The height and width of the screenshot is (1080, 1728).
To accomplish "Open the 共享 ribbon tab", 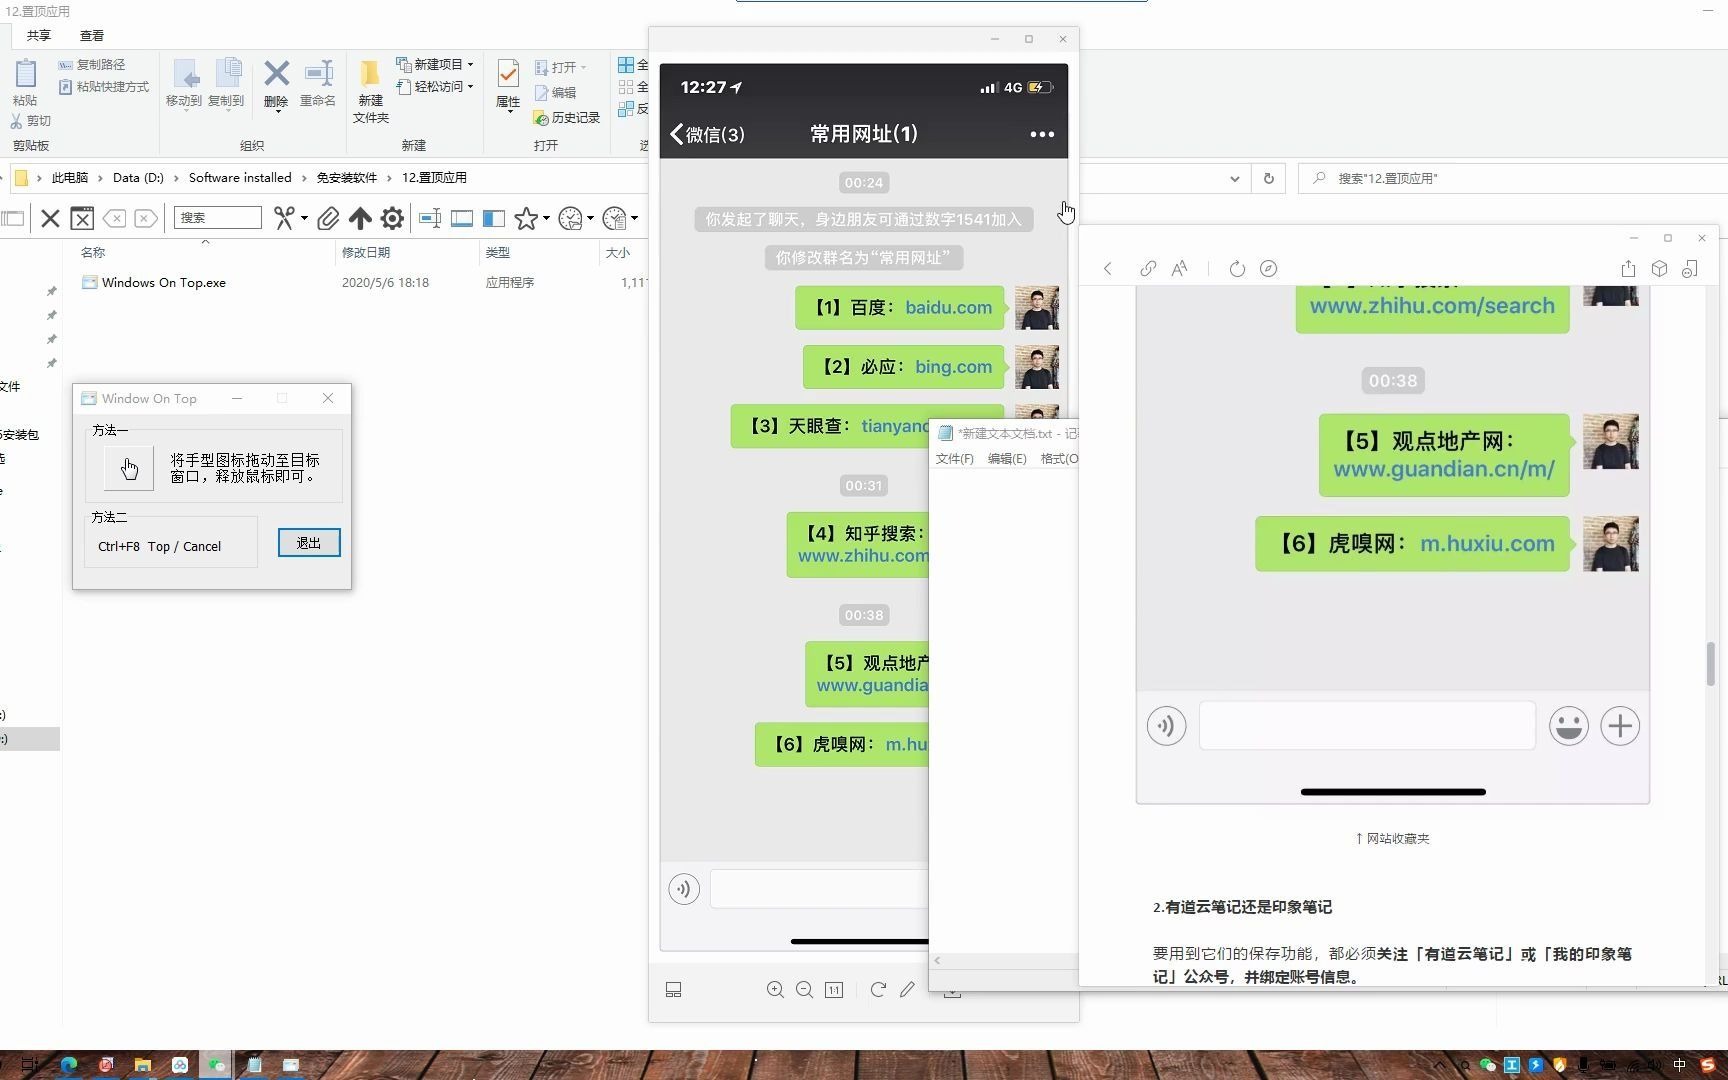I will click(39, 35).
